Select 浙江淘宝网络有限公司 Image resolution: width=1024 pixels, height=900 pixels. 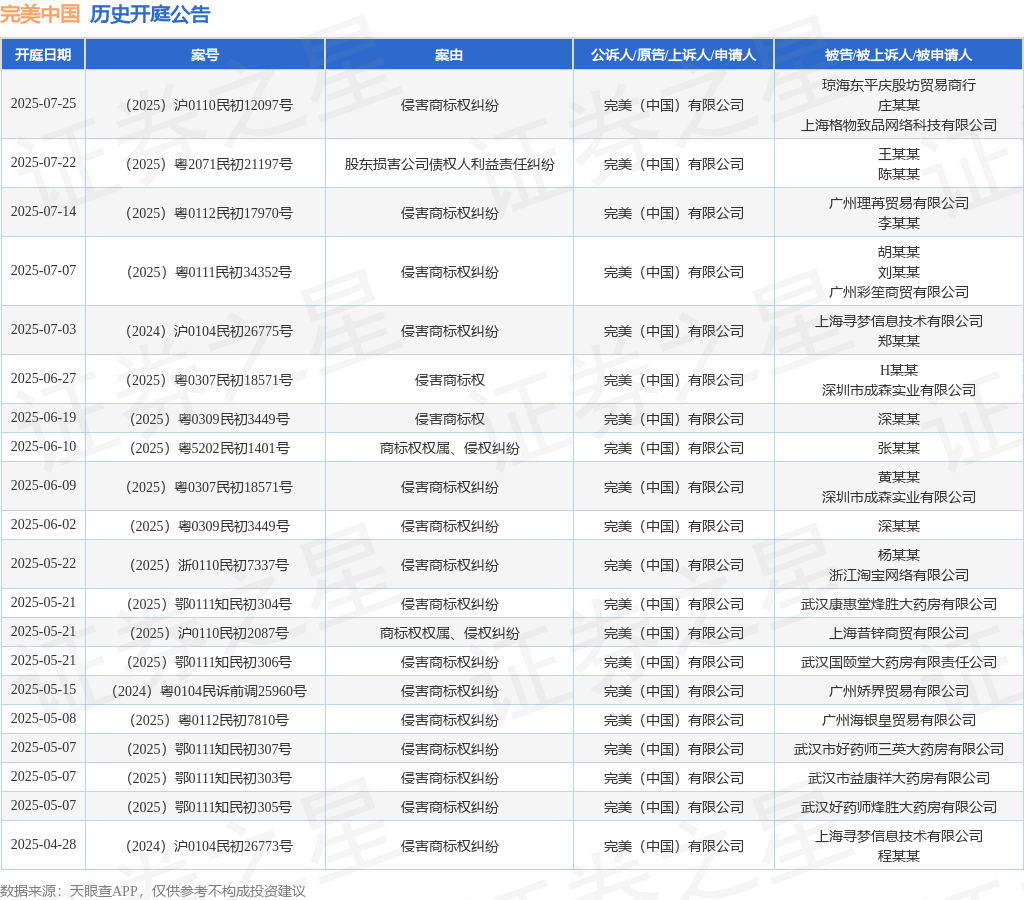tap(899, 575)
